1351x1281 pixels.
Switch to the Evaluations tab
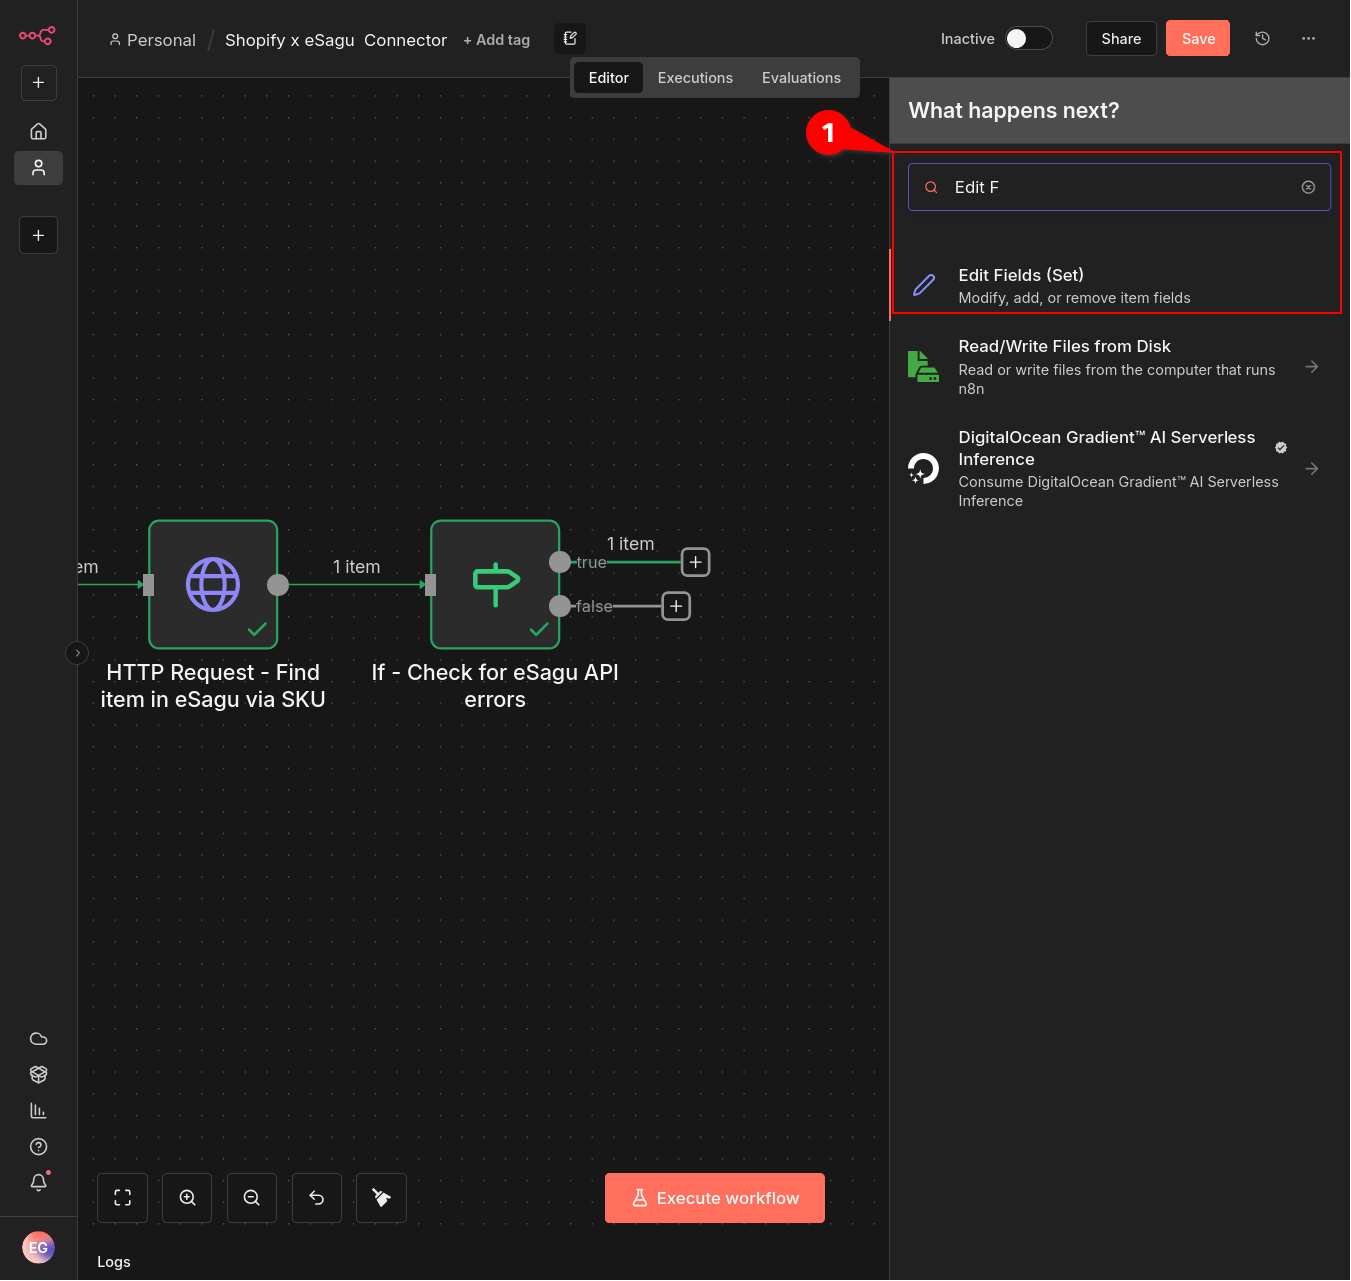tap(801, 78)
